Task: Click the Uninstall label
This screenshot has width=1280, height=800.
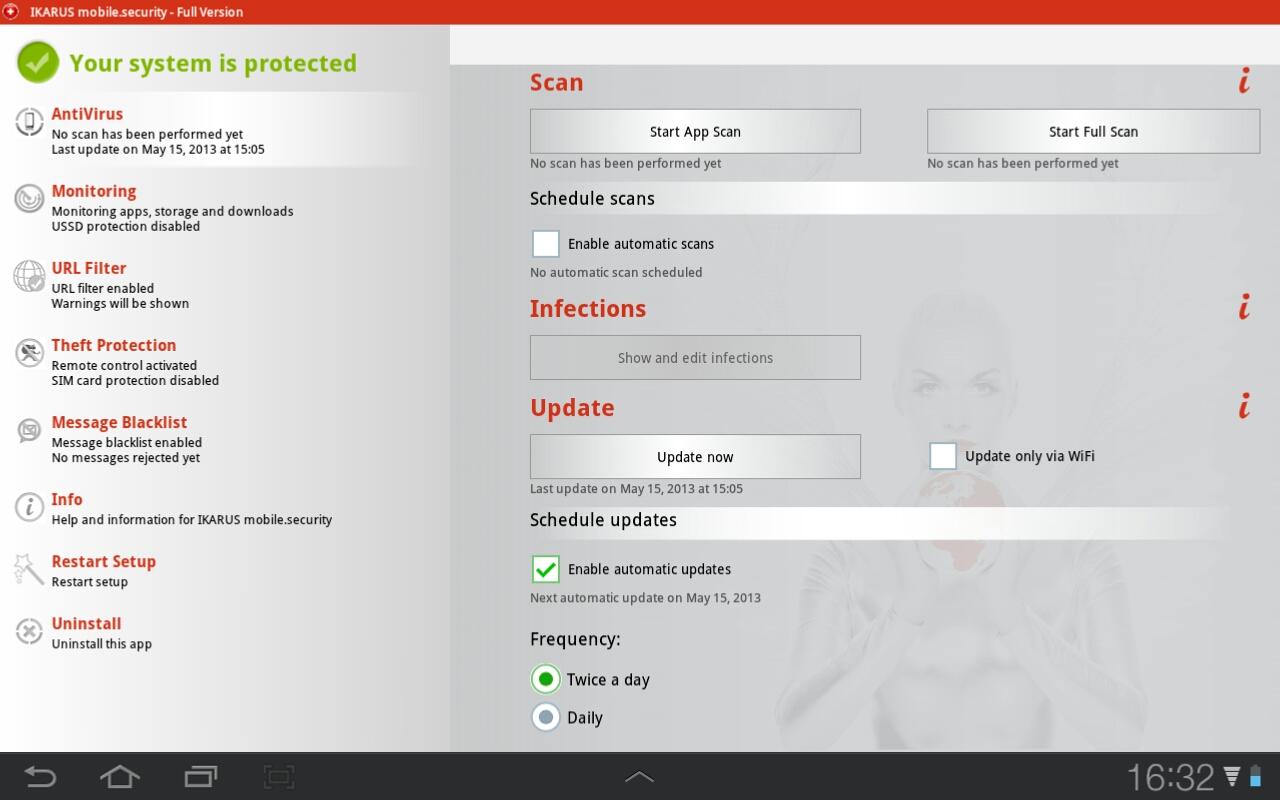Action: [86, 623]
